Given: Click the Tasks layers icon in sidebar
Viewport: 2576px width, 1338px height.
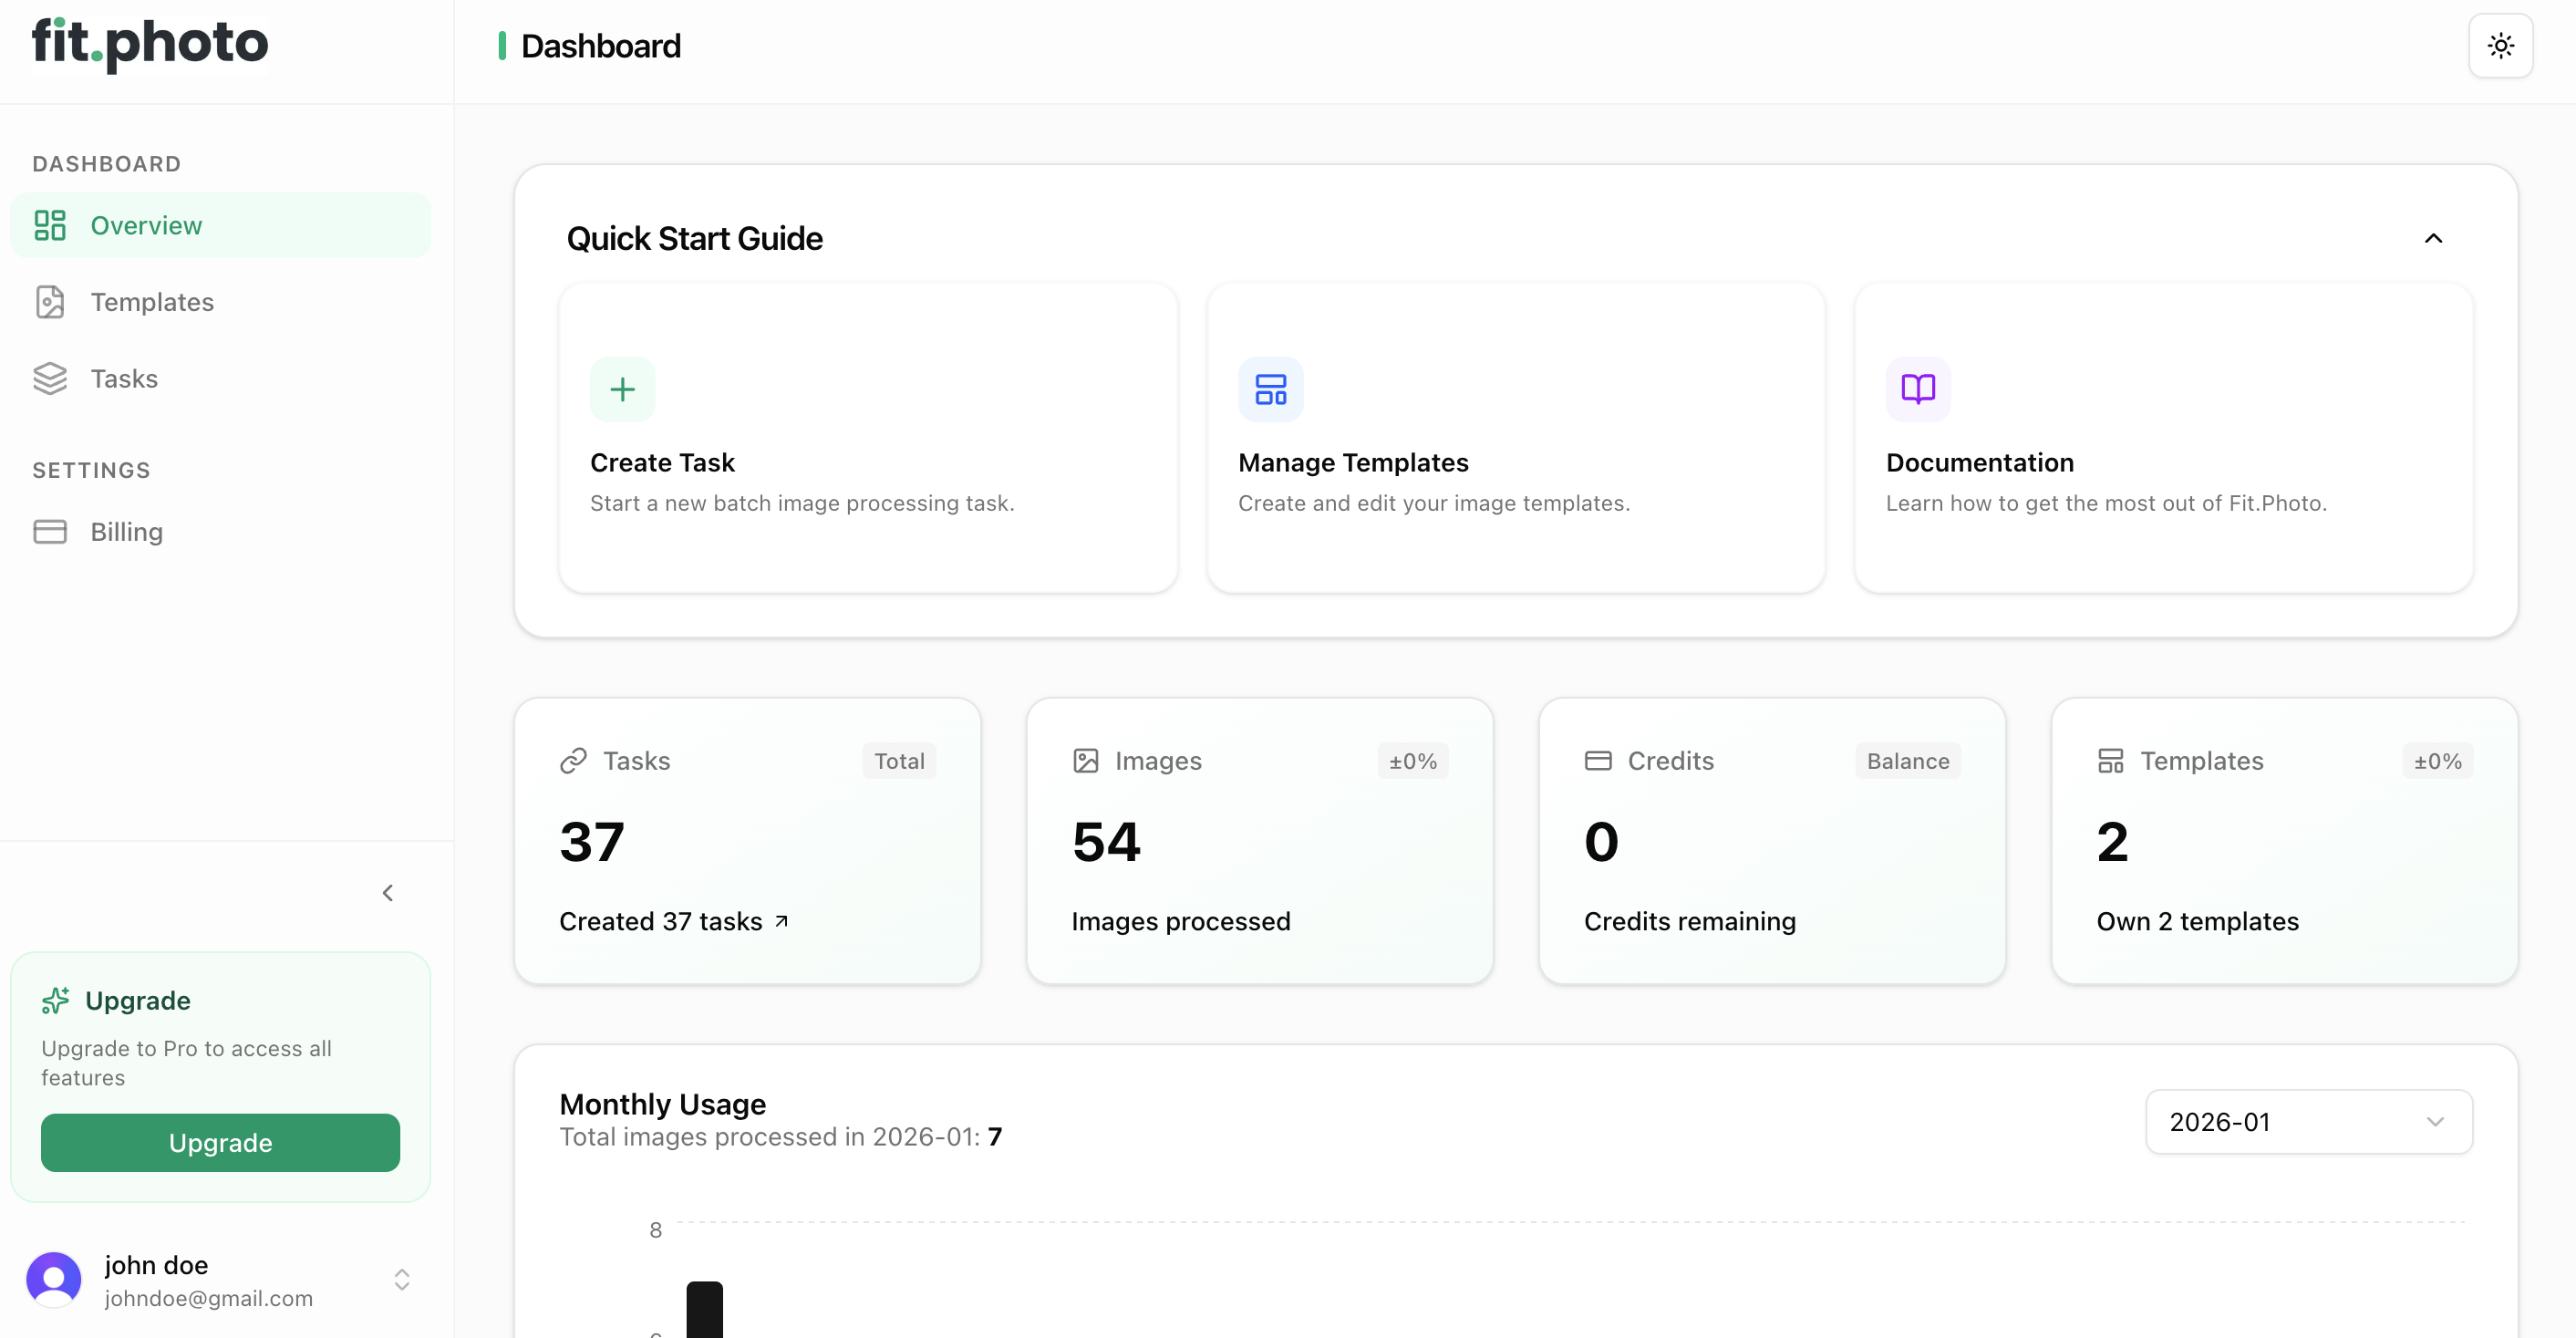Looking at the screenshot, I should (51, 378).
